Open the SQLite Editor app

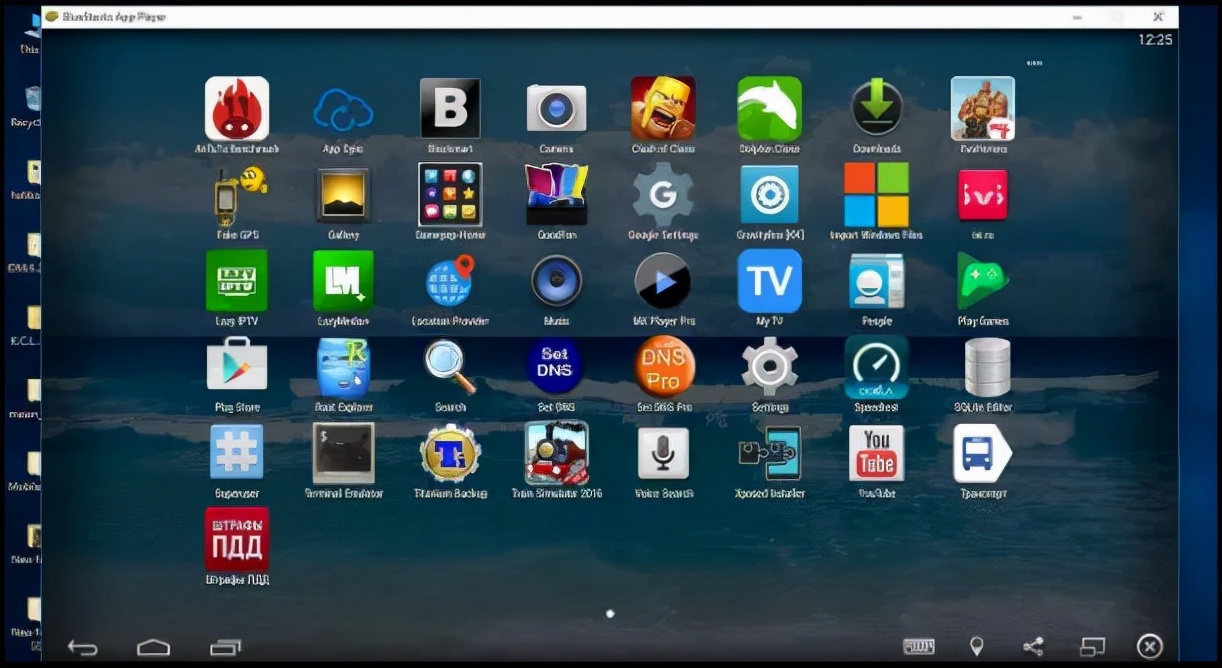tap(985, 367)
